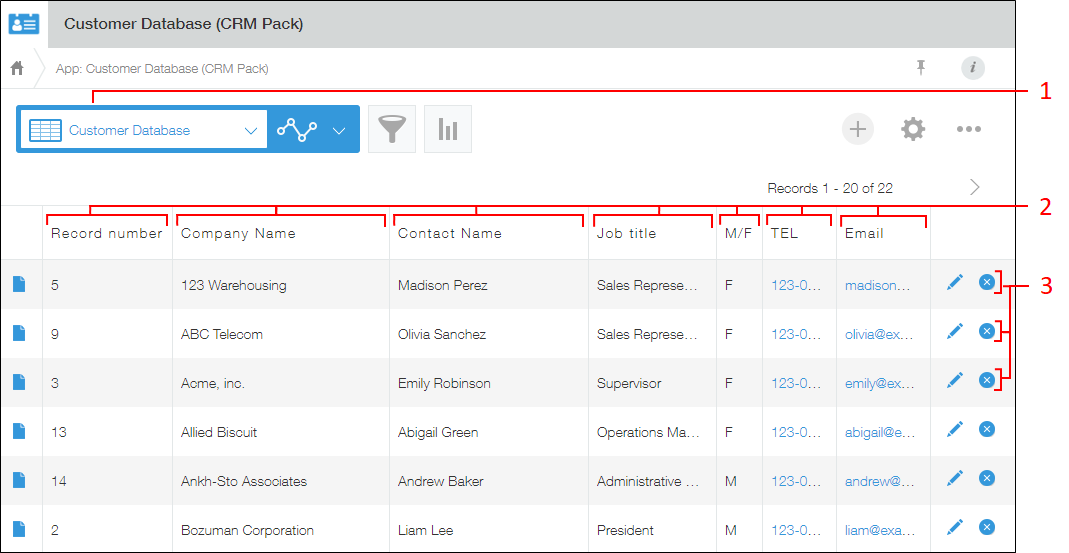Click the pin icon in breadcrumb bar
This screenshot has width=1069, height=553.
(921, 68)
